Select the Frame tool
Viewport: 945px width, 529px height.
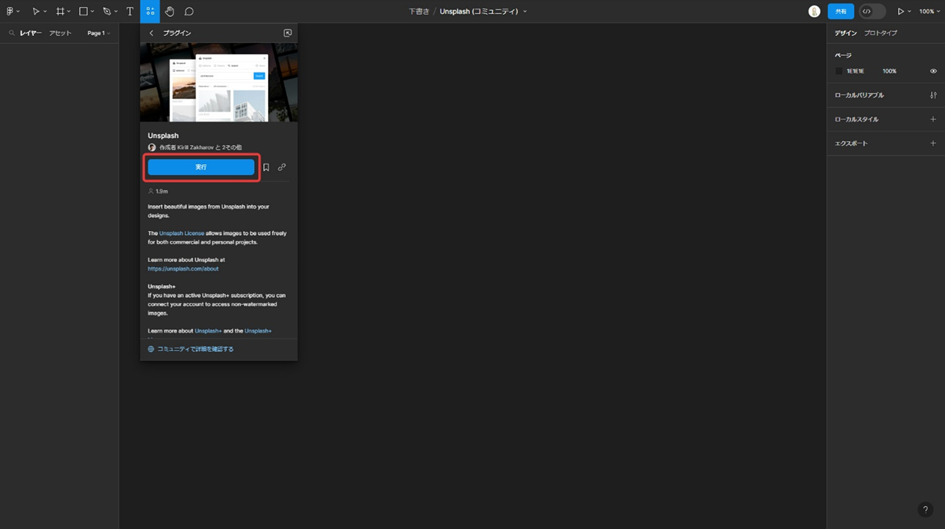(60, 11)
